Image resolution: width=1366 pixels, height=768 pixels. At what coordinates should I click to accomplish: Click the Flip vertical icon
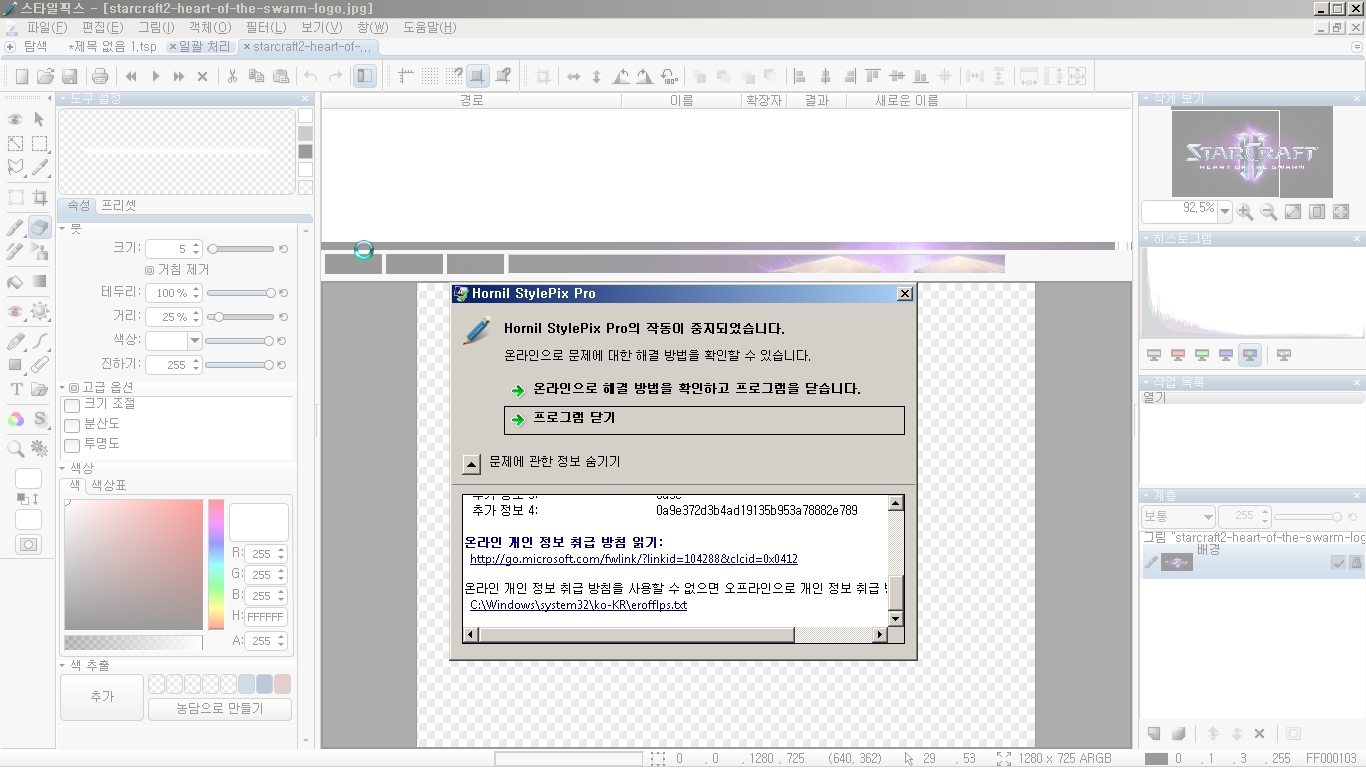(x=597, y=76)
